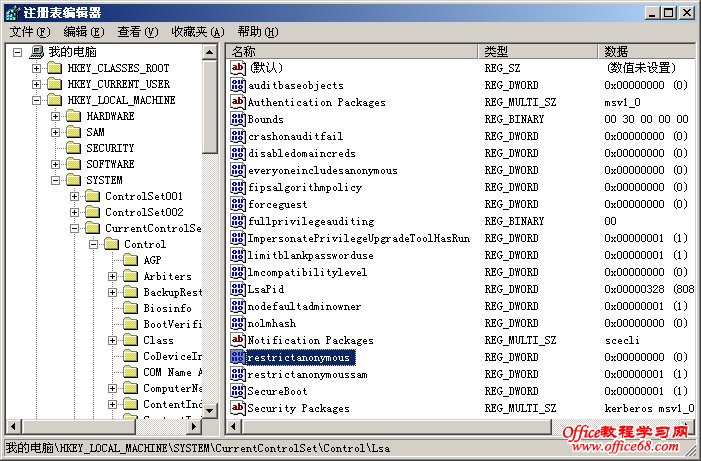701x461 pixels.
Task: Click the nodefaultadminowner value icon
Action: coord(237,306)
